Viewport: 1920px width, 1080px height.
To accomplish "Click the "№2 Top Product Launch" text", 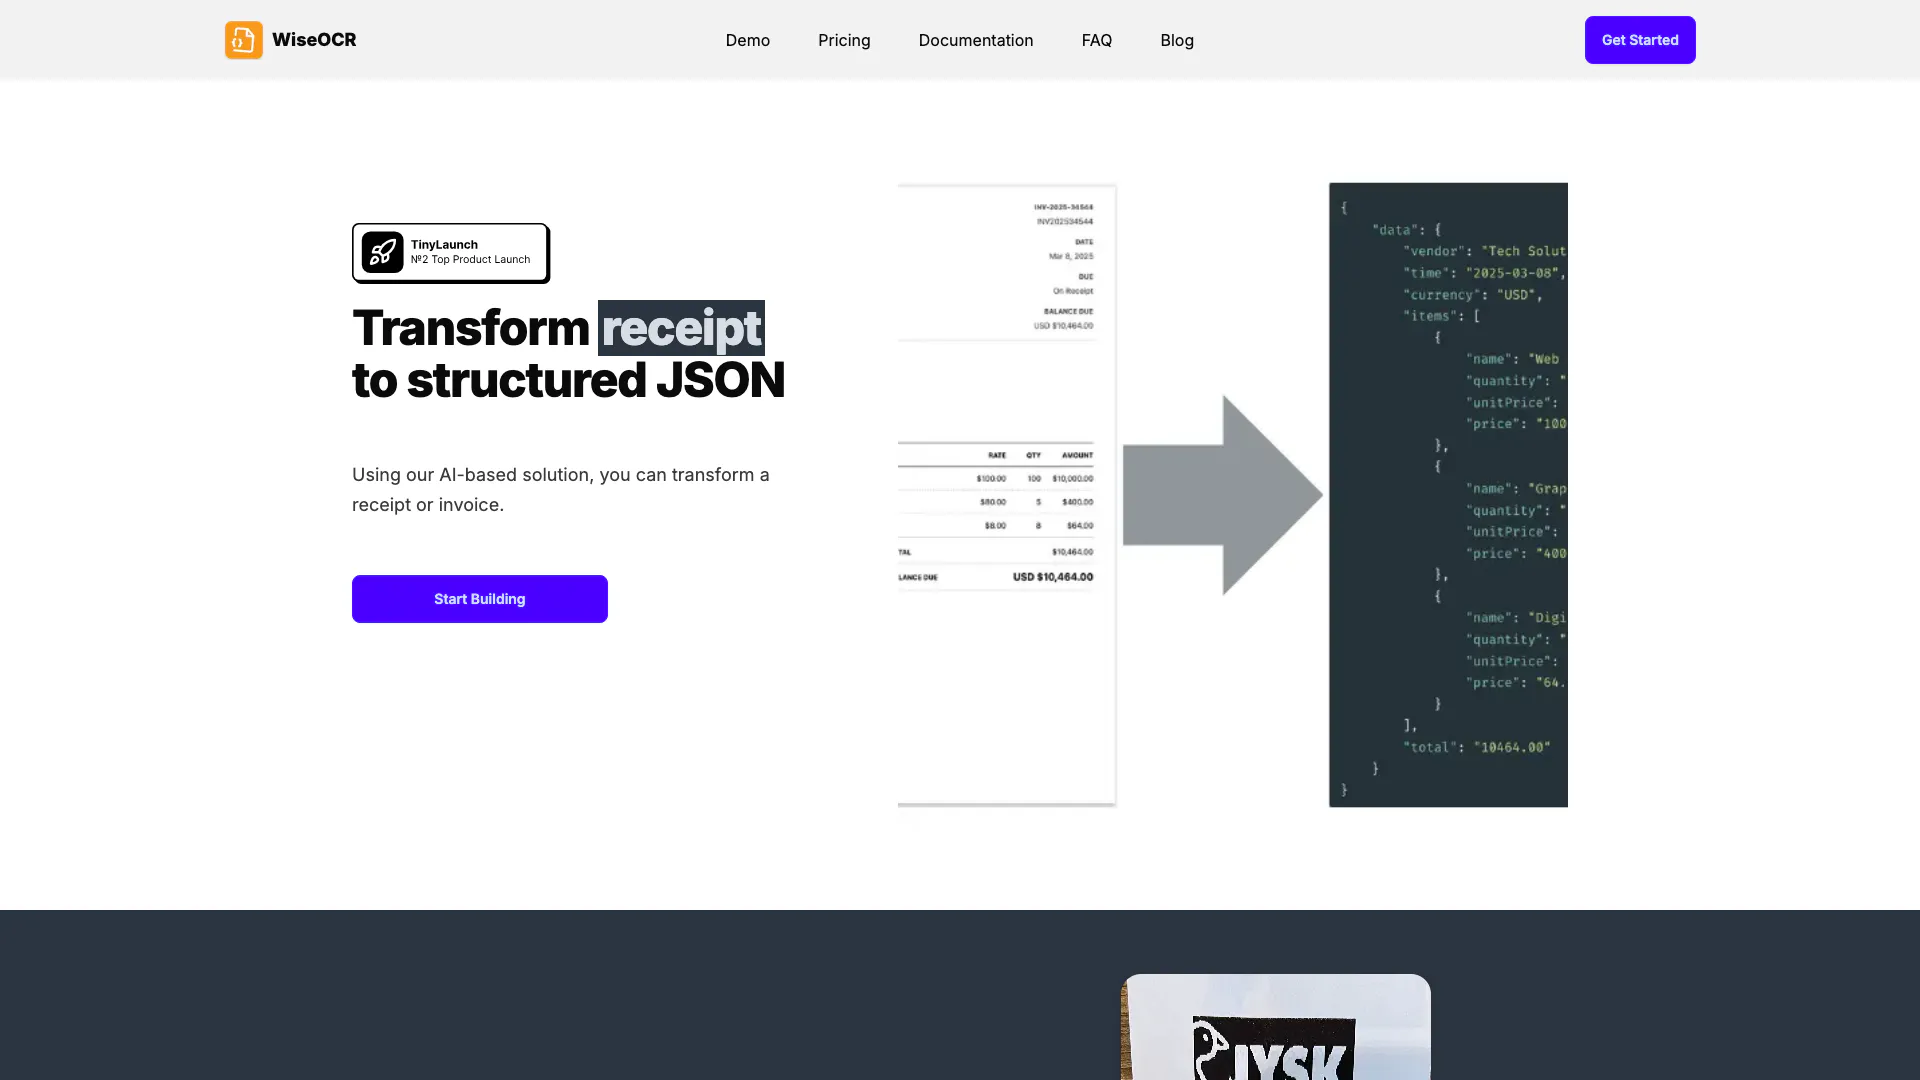I will pyautogui.click(x=470, y=260).
